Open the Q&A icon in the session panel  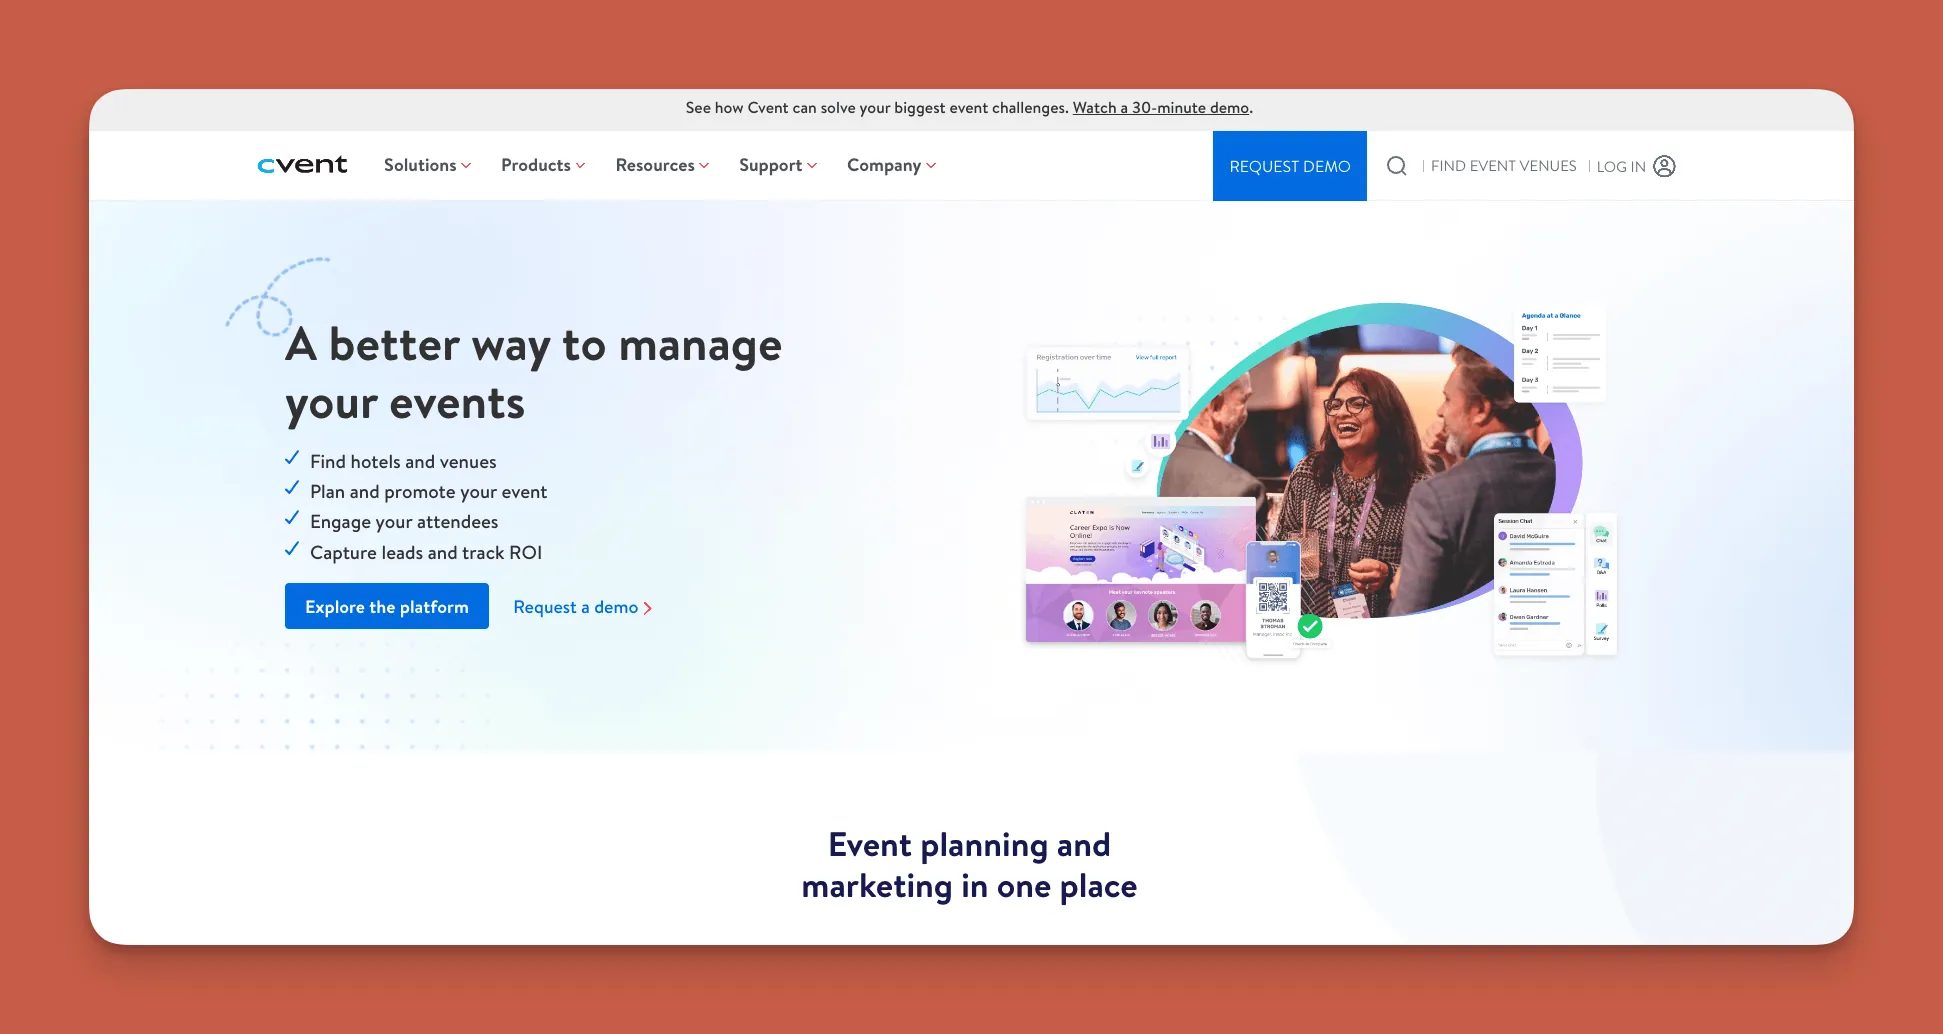pyautogui.click(x=1601, y=563)
